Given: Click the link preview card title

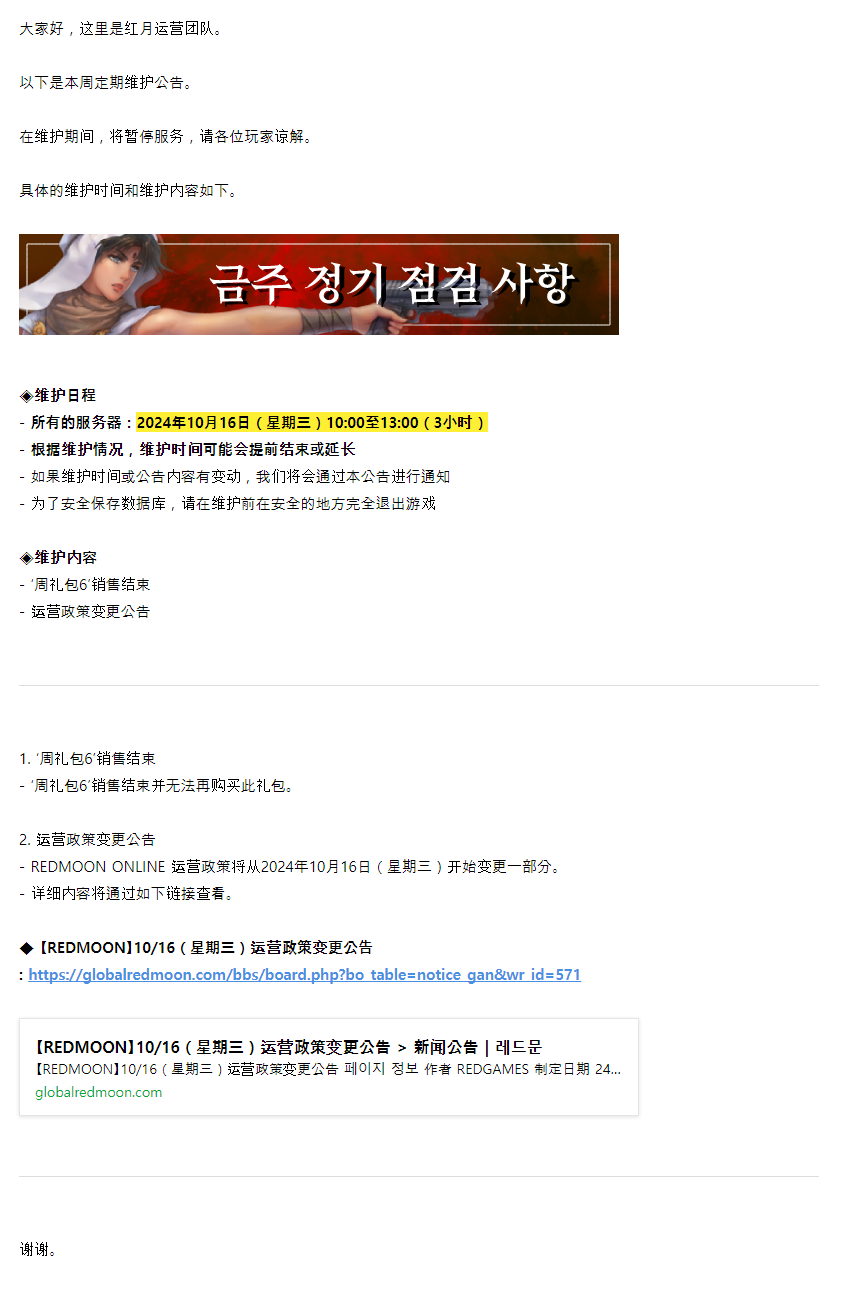Looking at the screenshot, I should 288,1047.
